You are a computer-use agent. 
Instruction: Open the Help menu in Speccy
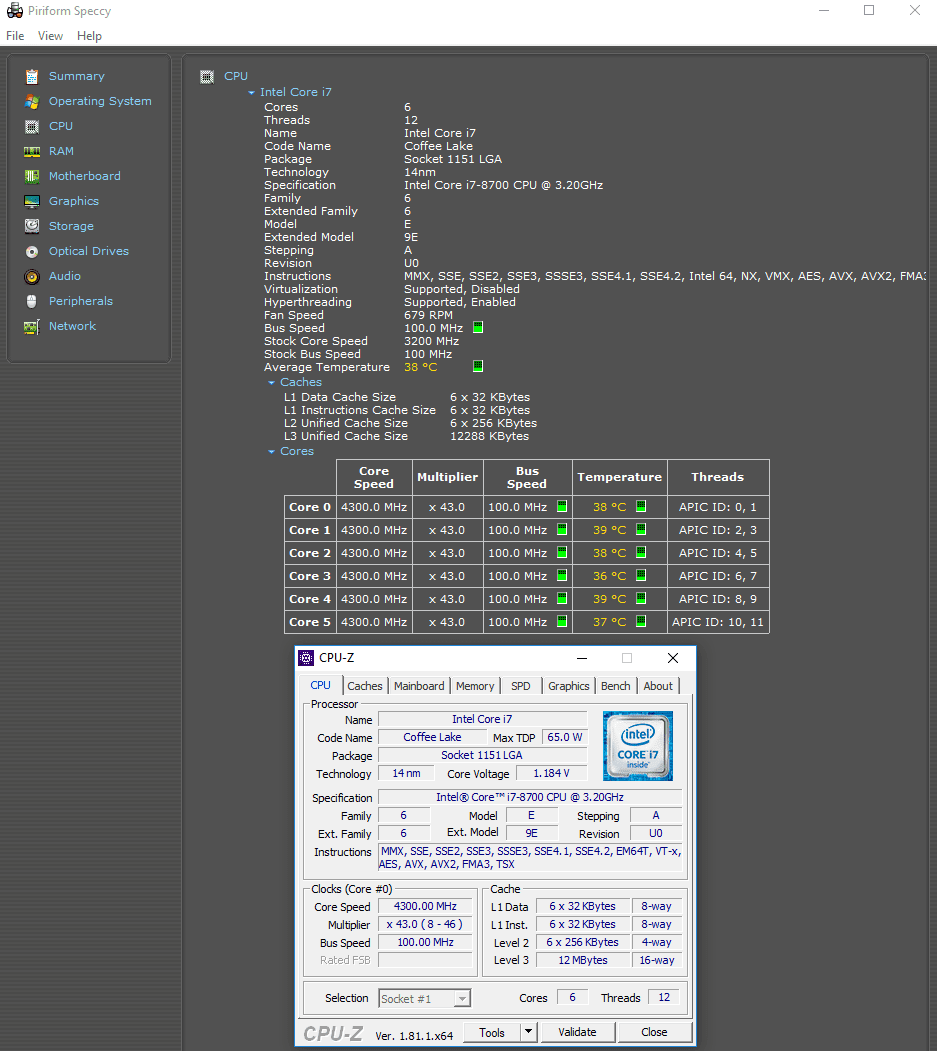coord(89,36)
